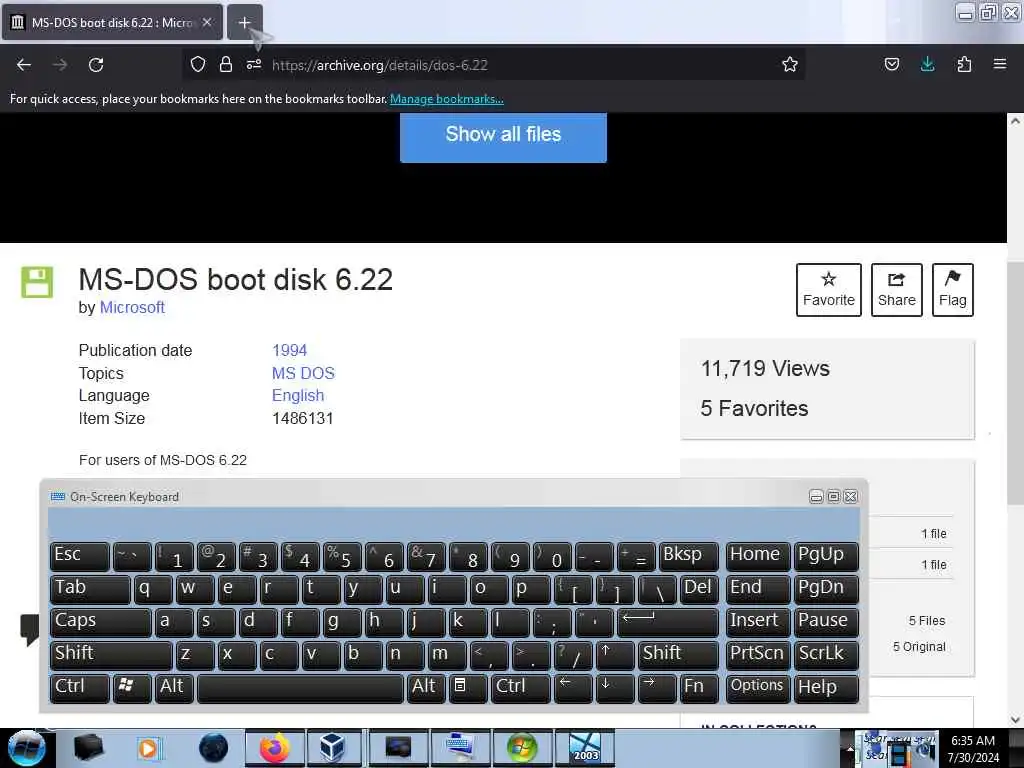Click the space bar on On-Screen Keyboard

[300, 688]
